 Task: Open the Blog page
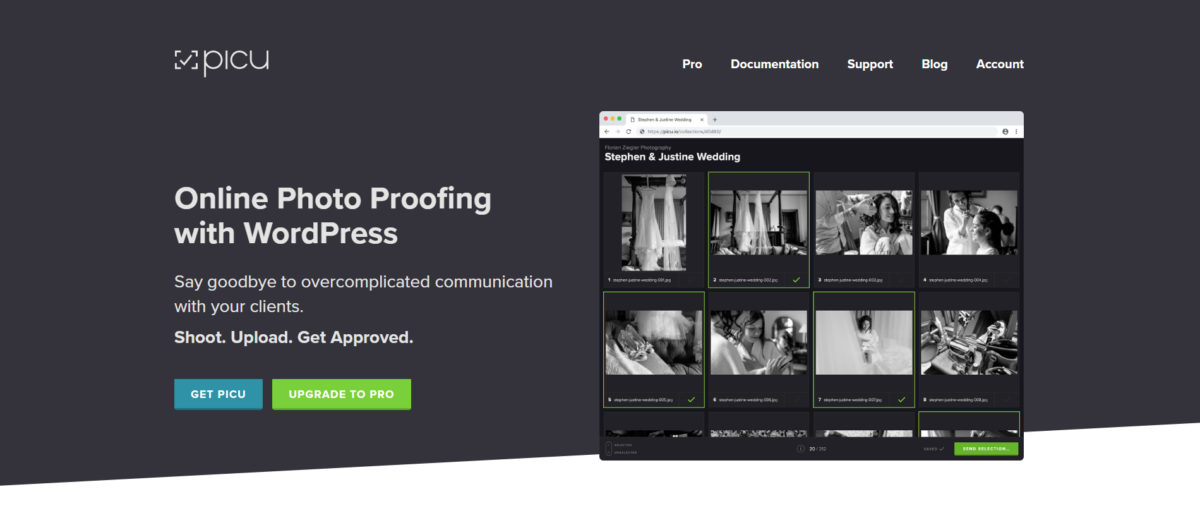pos(934,64)
